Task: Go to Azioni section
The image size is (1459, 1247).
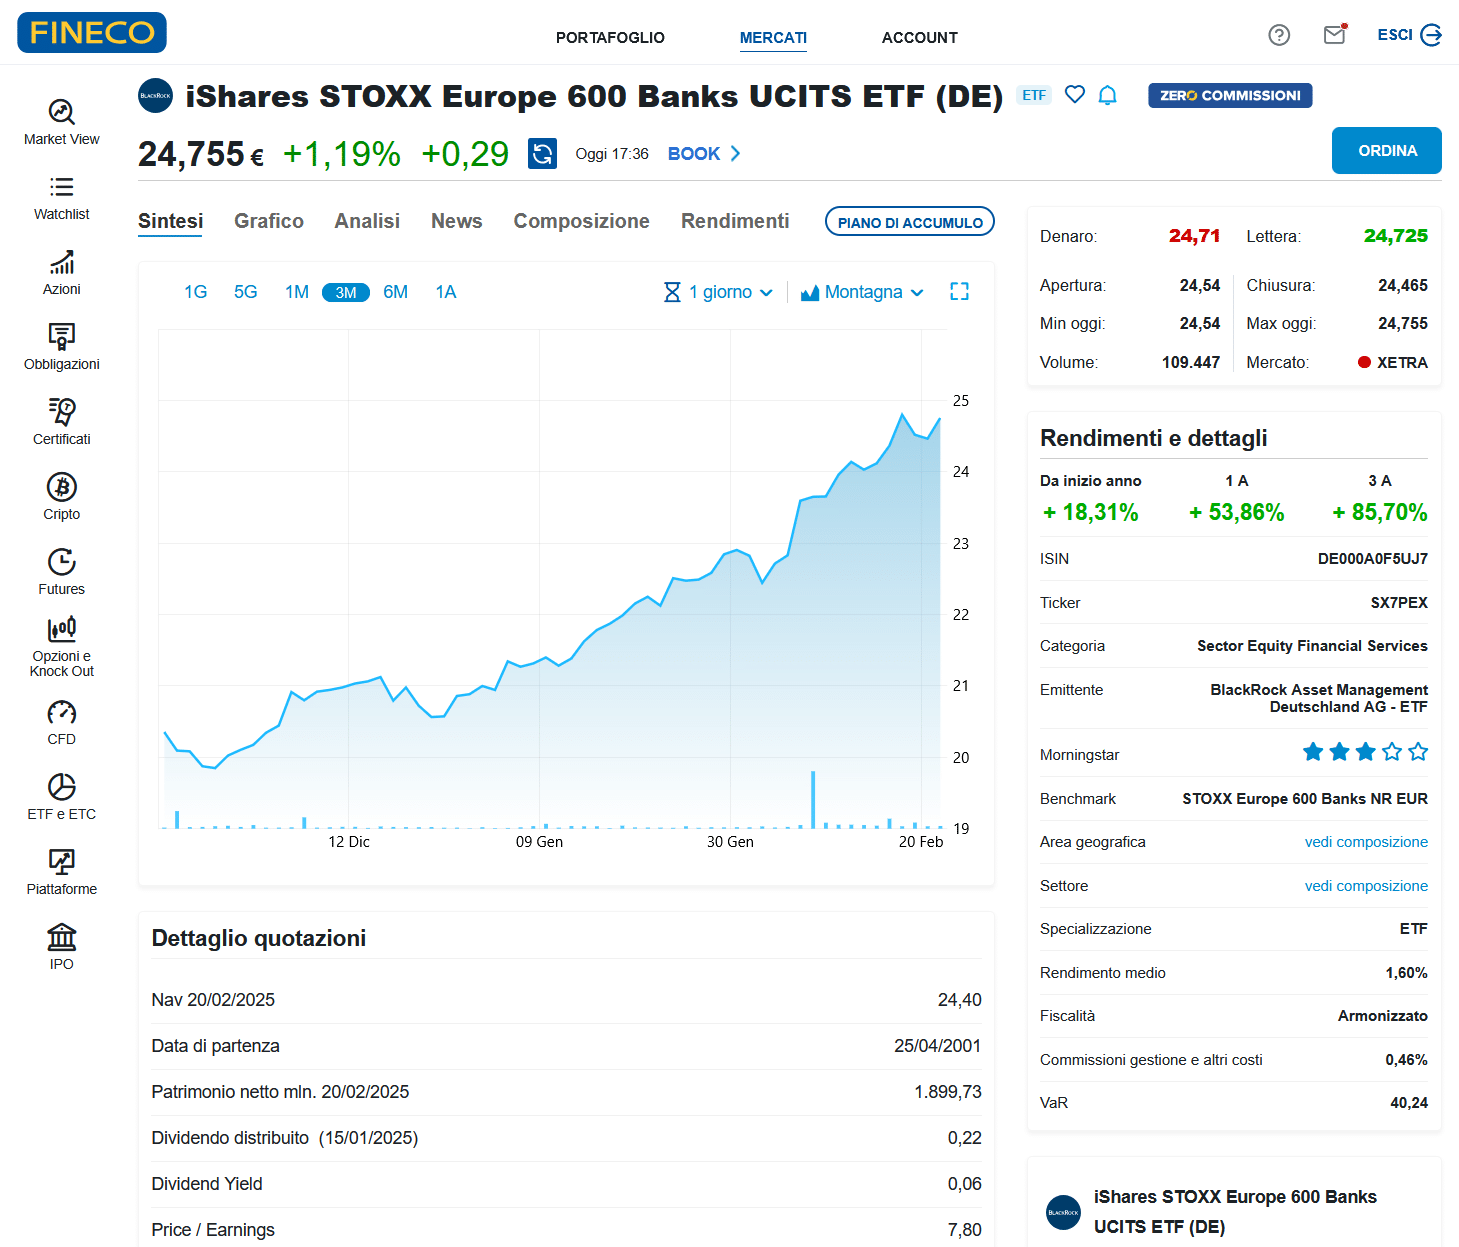Action: [x=62, y=272]
